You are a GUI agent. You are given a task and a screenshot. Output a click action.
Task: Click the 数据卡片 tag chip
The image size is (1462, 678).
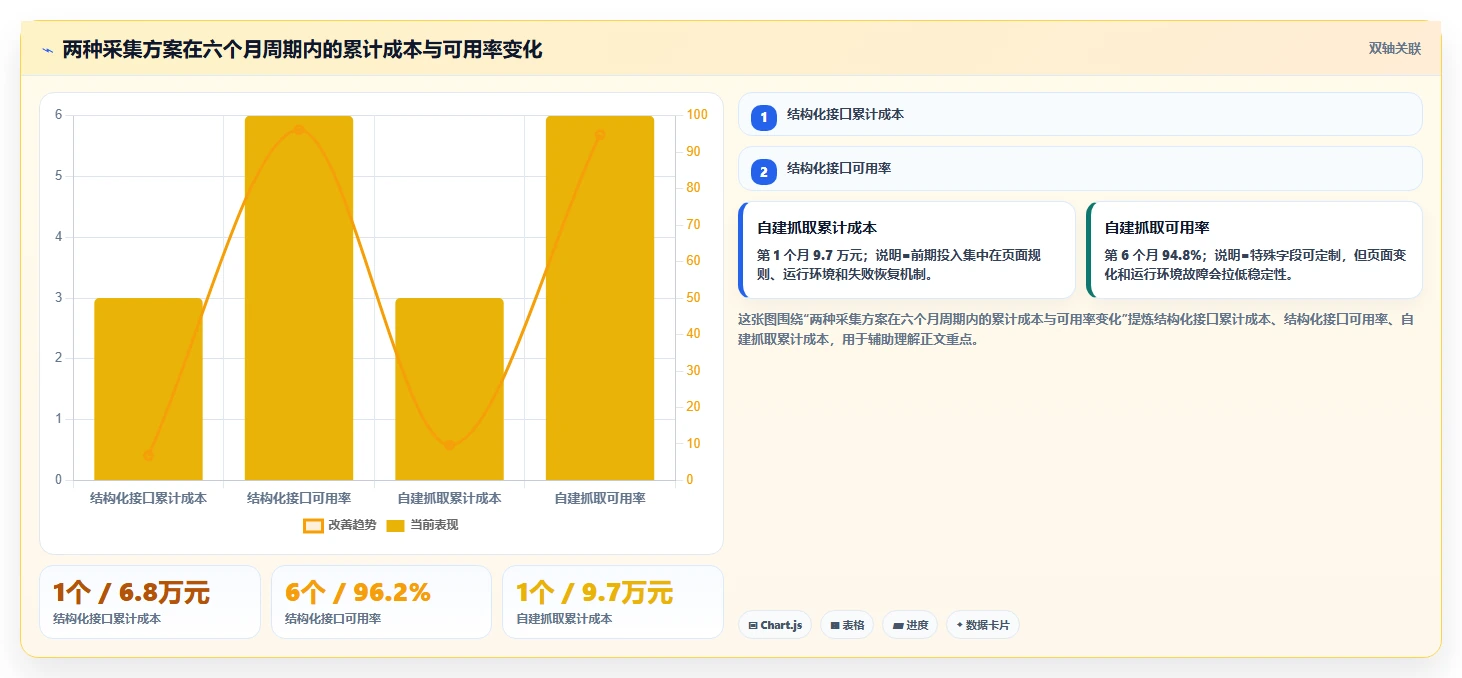point(982,625)
